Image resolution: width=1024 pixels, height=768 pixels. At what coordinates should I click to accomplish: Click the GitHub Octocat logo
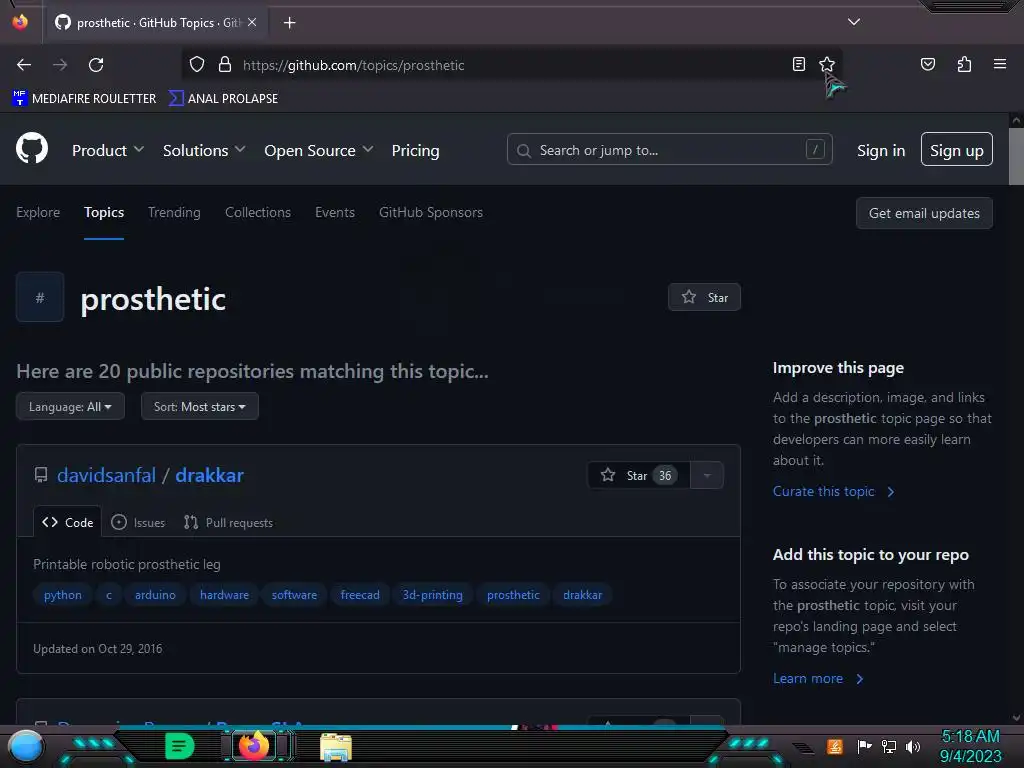[x=32, y=148]
